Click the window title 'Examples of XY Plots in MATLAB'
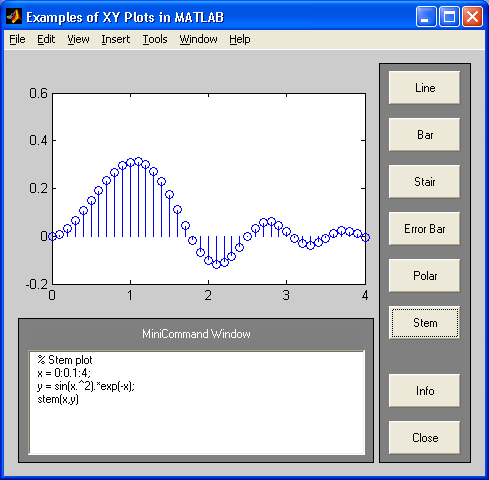The height and width of the screenshot is (480, 489). (125, 17)
